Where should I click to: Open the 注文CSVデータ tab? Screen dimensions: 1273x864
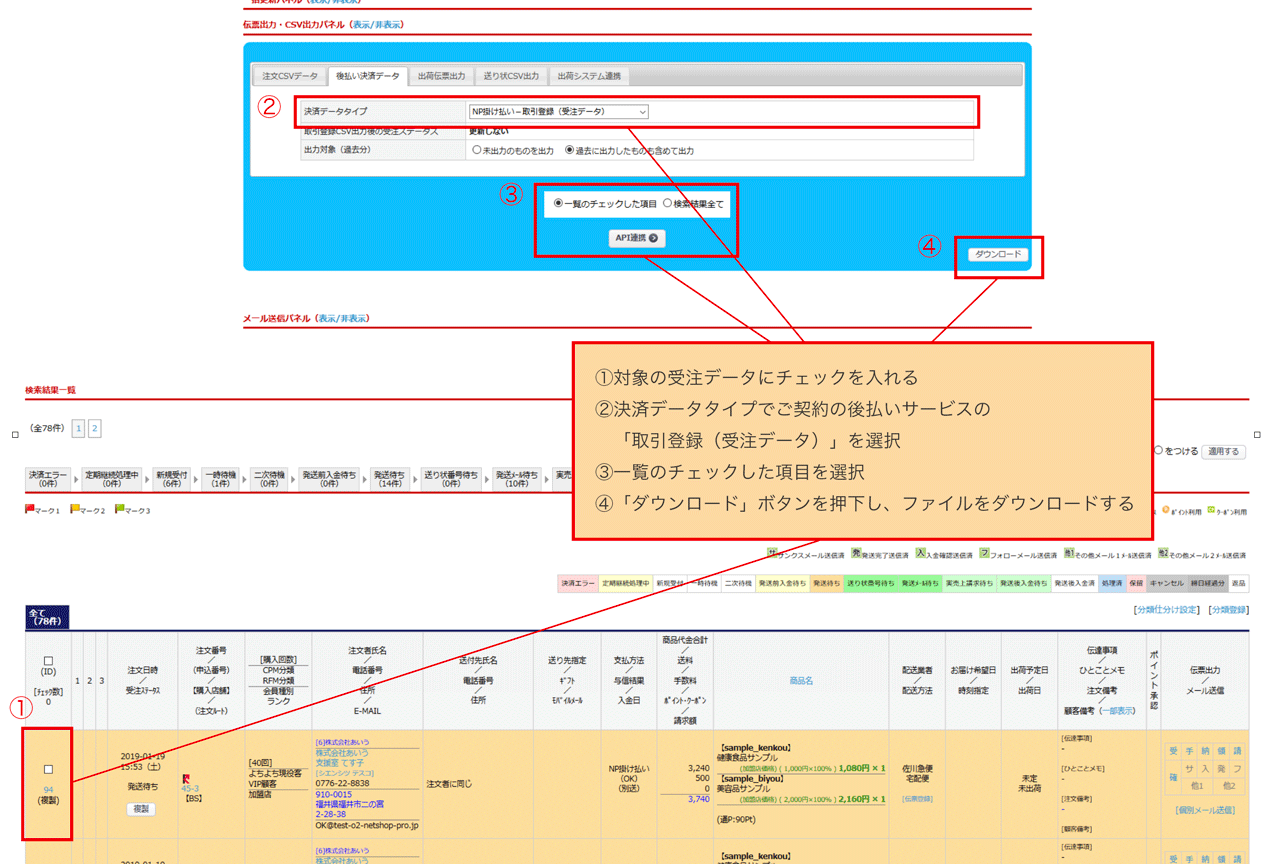[290, 76]
